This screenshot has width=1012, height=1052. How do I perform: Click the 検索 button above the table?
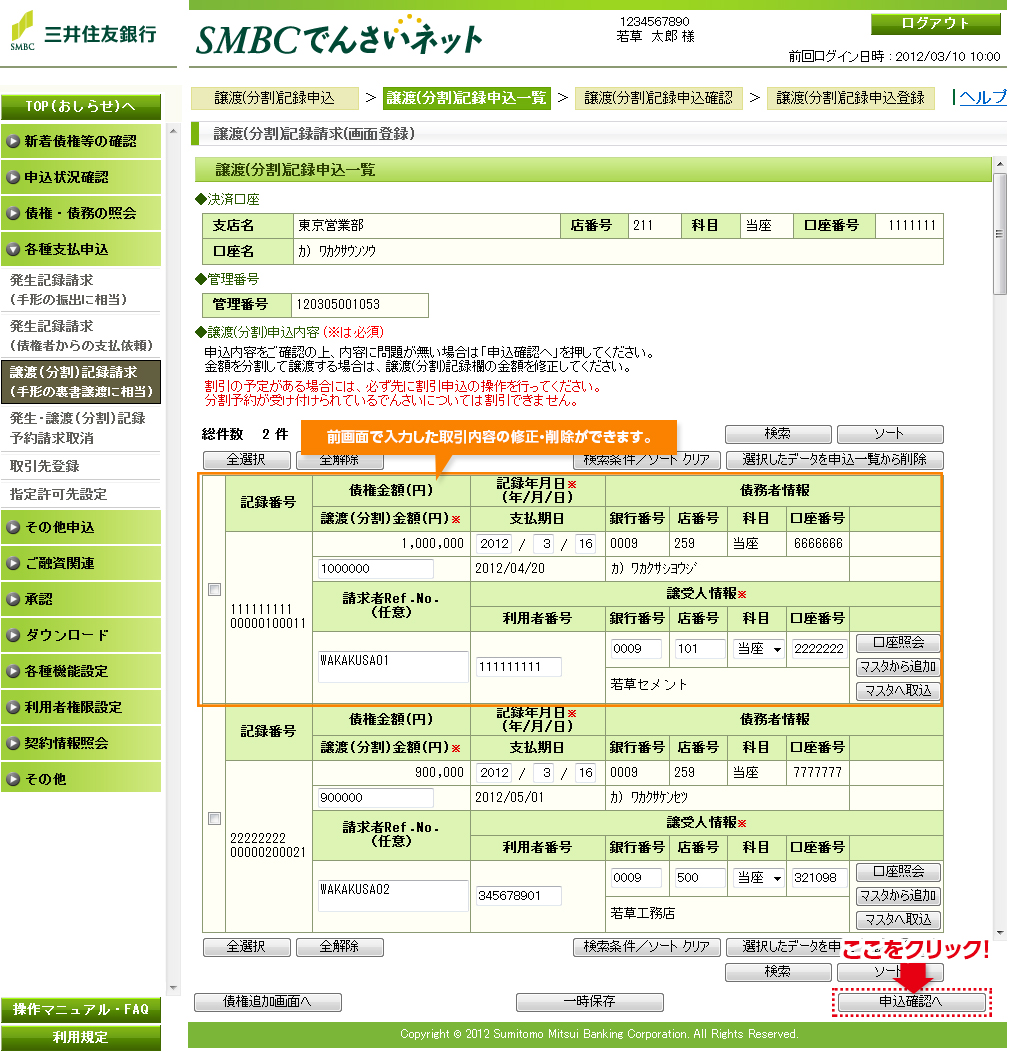pyautogui.click(x=778, y=434)
